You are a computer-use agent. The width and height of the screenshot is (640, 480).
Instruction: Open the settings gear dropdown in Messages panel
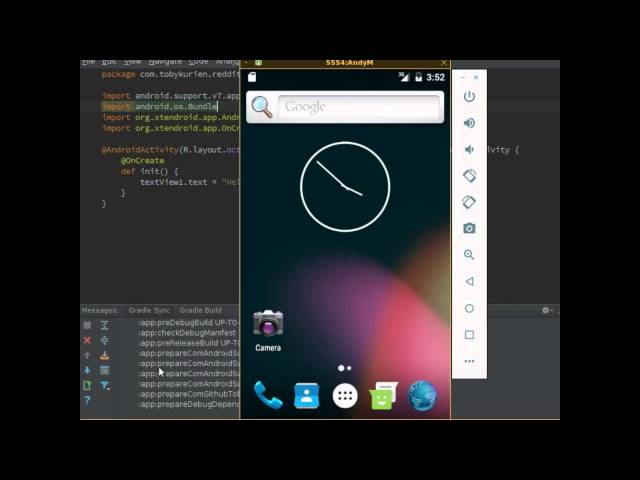click(547, 310)
